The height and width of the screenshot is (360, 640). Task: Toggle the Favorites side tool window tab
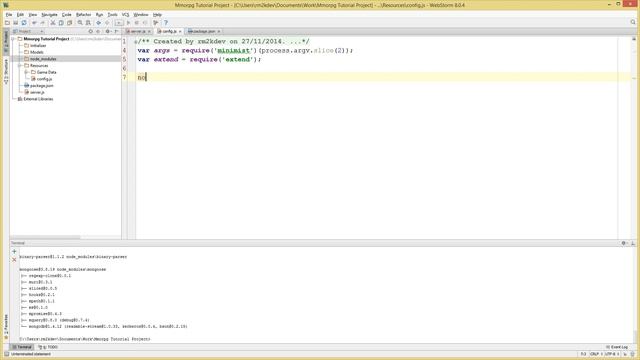click(x=6, y=327)
